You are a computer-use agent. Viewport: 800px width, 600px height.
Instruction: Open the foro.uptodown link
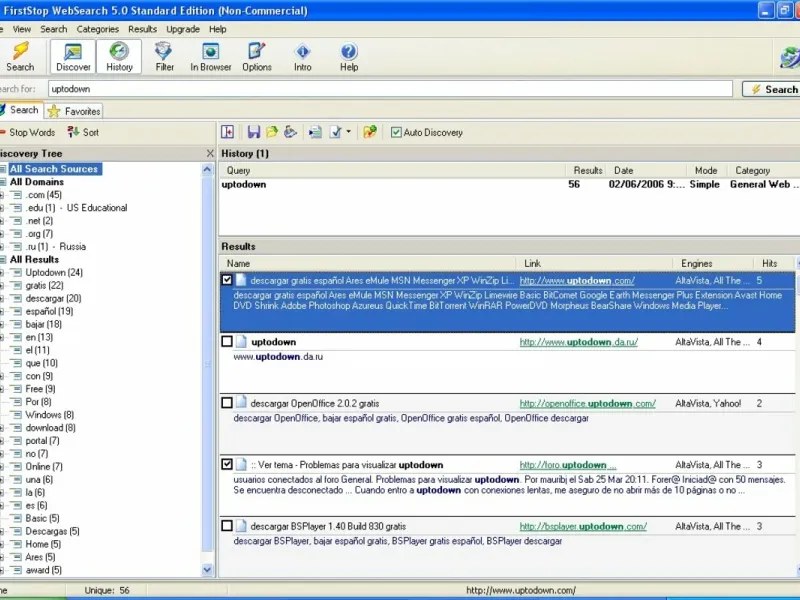568,465
